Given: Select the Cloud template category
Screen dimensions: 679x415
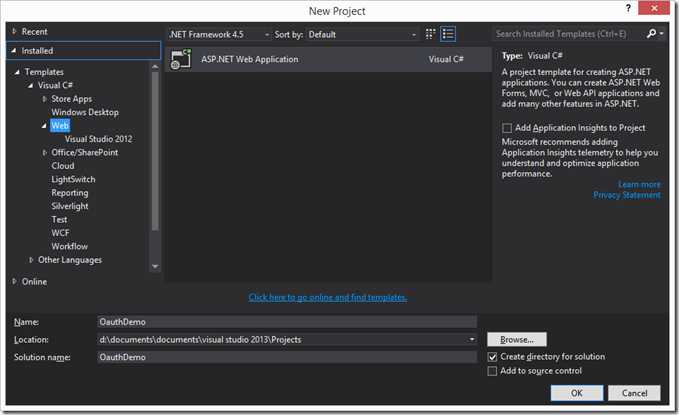Looking at the screenshot, I should 63,166.
